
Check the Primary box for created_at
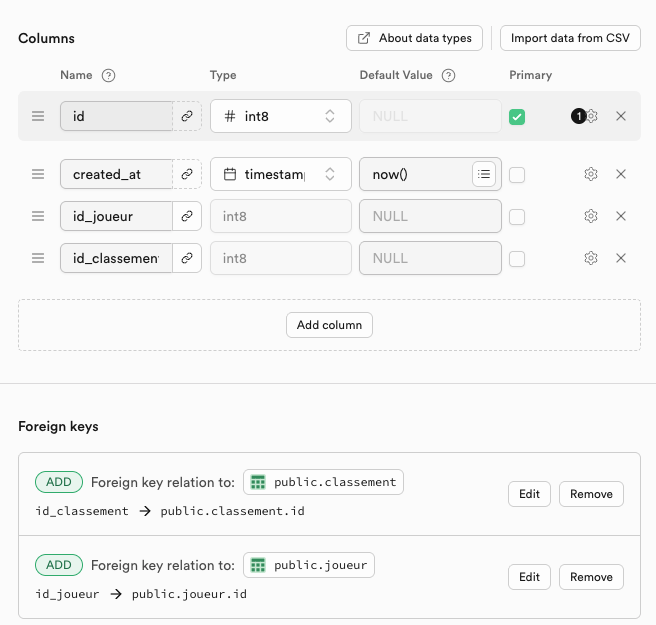pos(517,175)
